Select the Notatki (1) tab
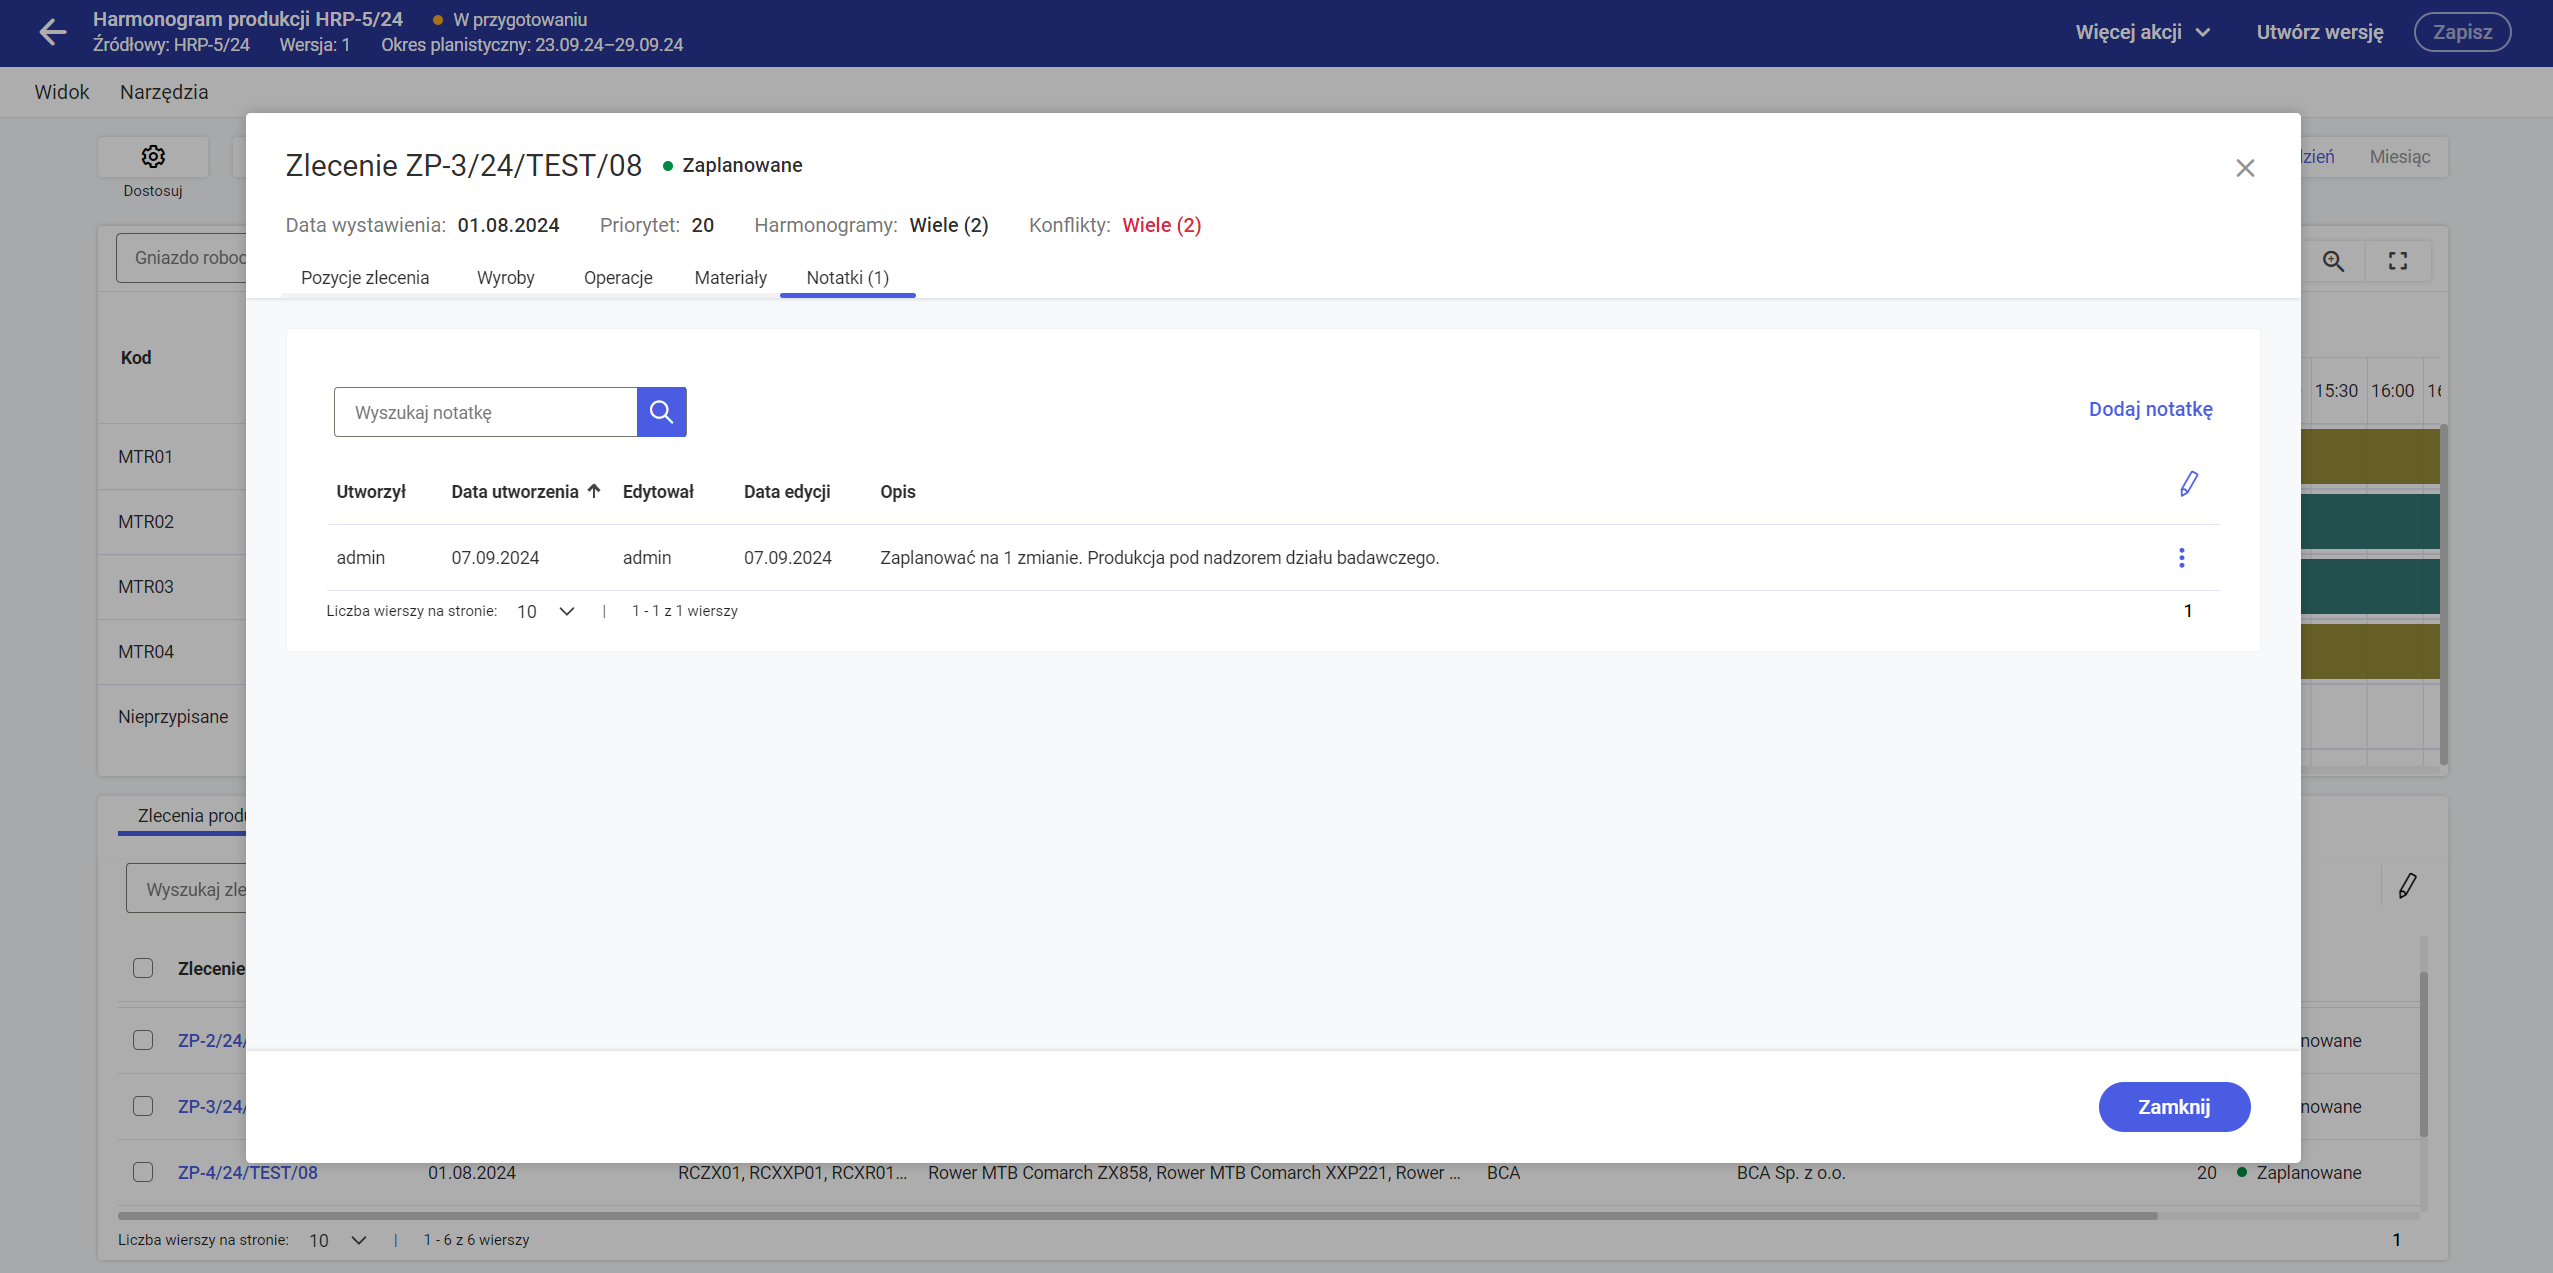The image size is (2553, 1273). (848, 278)
